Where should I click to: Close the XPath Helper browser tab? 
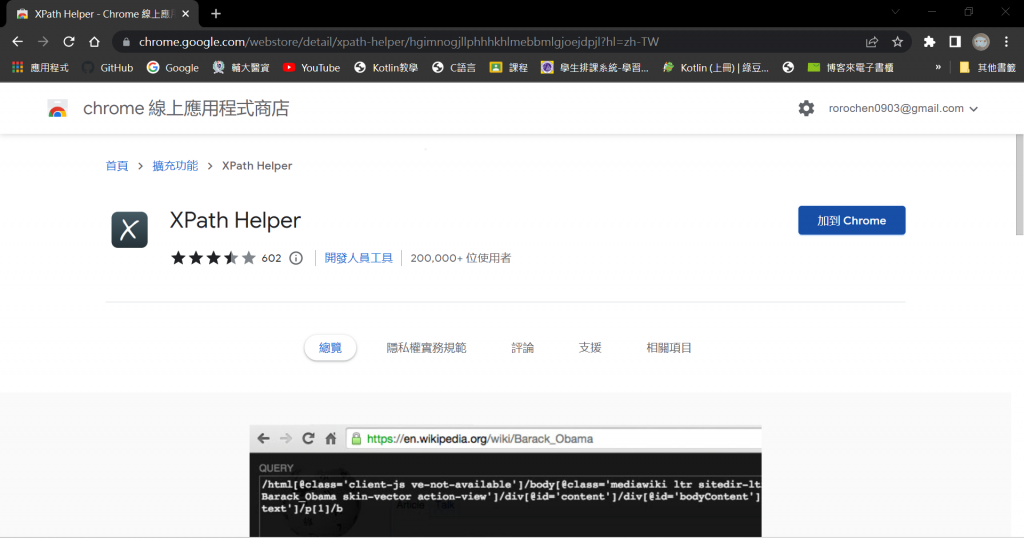pos(185,14)
